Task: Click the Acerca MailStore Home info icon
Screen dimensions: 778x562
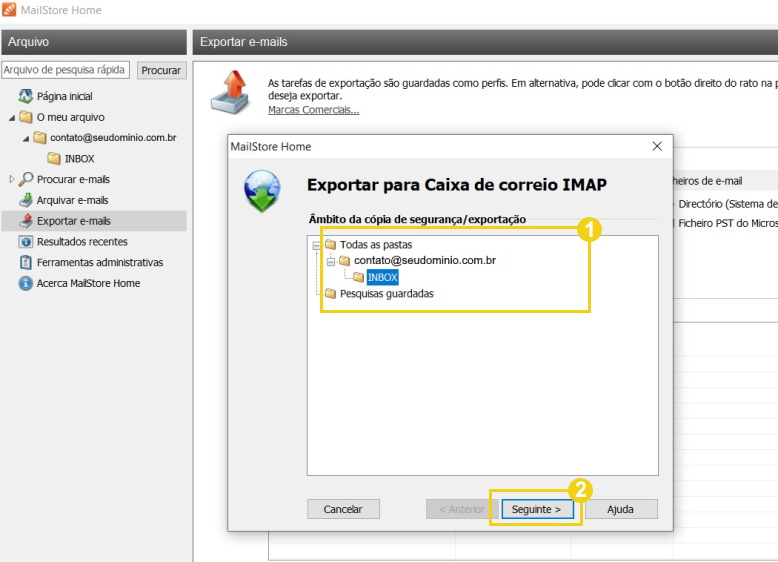Action: pyautogui.click(x=25, y=283)
